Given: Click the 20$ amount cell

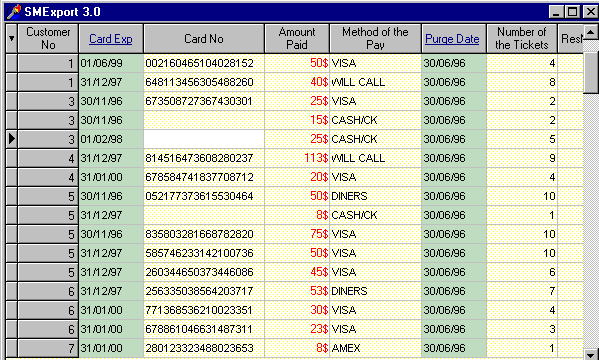Looking at the screenshot, I should click(297, 177).
